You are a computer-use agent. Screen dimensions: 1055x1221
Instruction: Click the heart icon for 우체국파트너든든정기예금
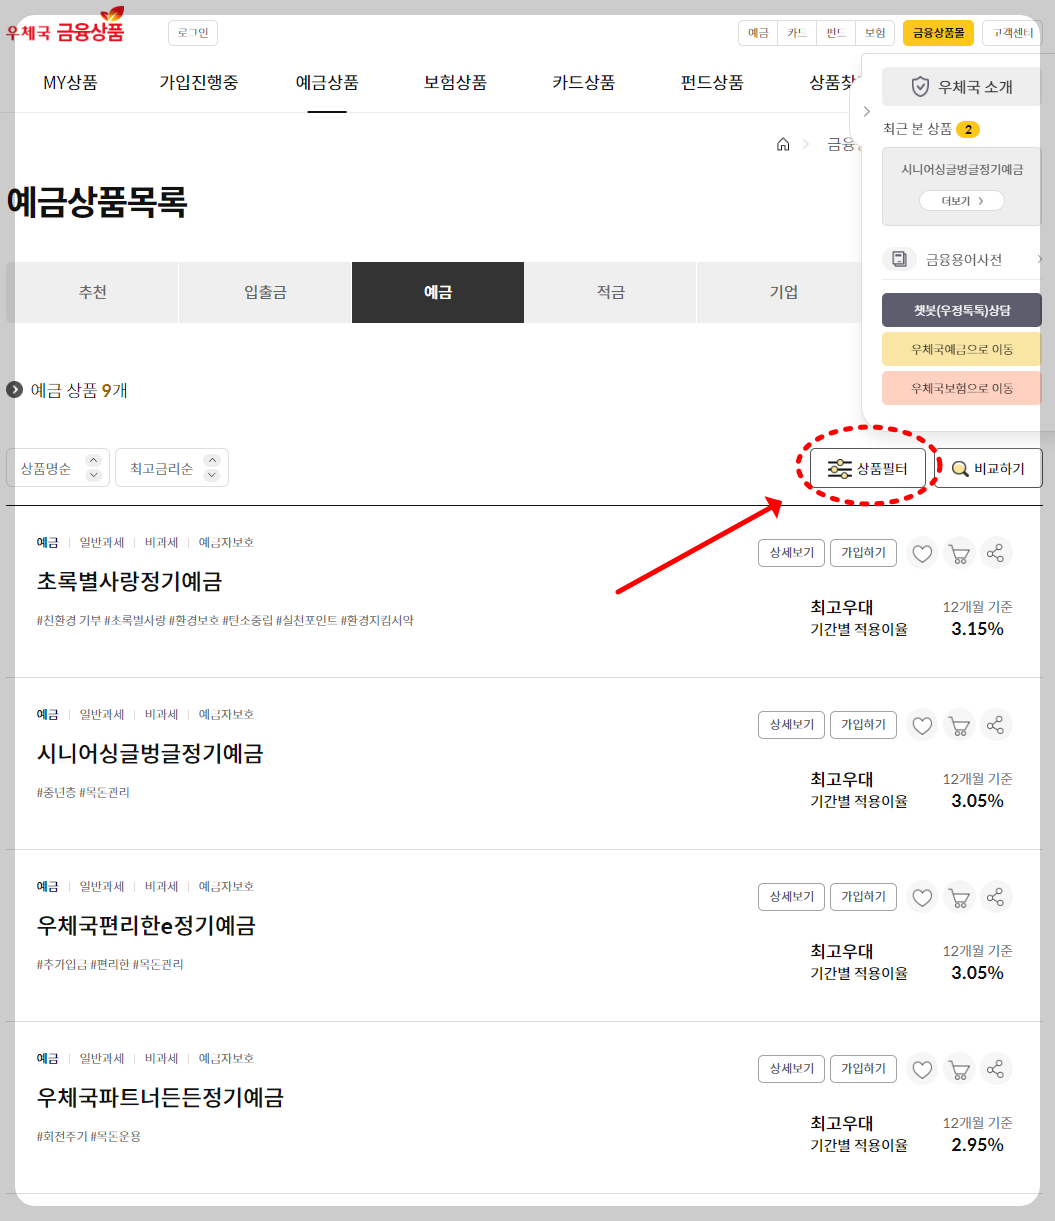pyautogui.click(x=922, y=1069)
